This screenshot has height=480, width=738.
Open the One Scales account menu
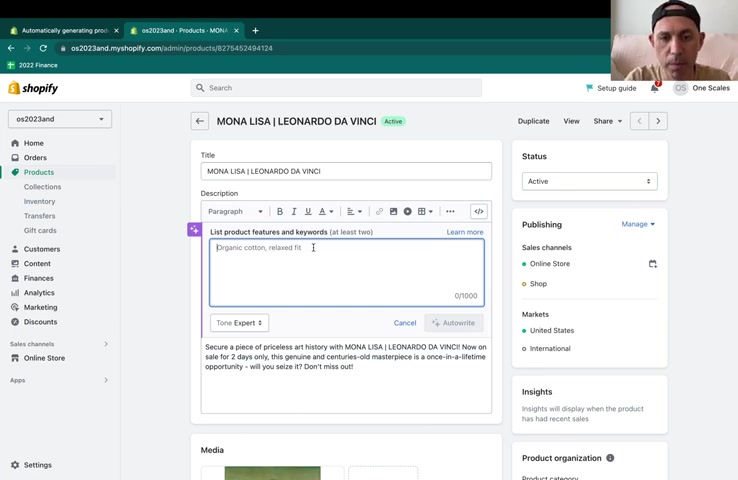(701, 88)
